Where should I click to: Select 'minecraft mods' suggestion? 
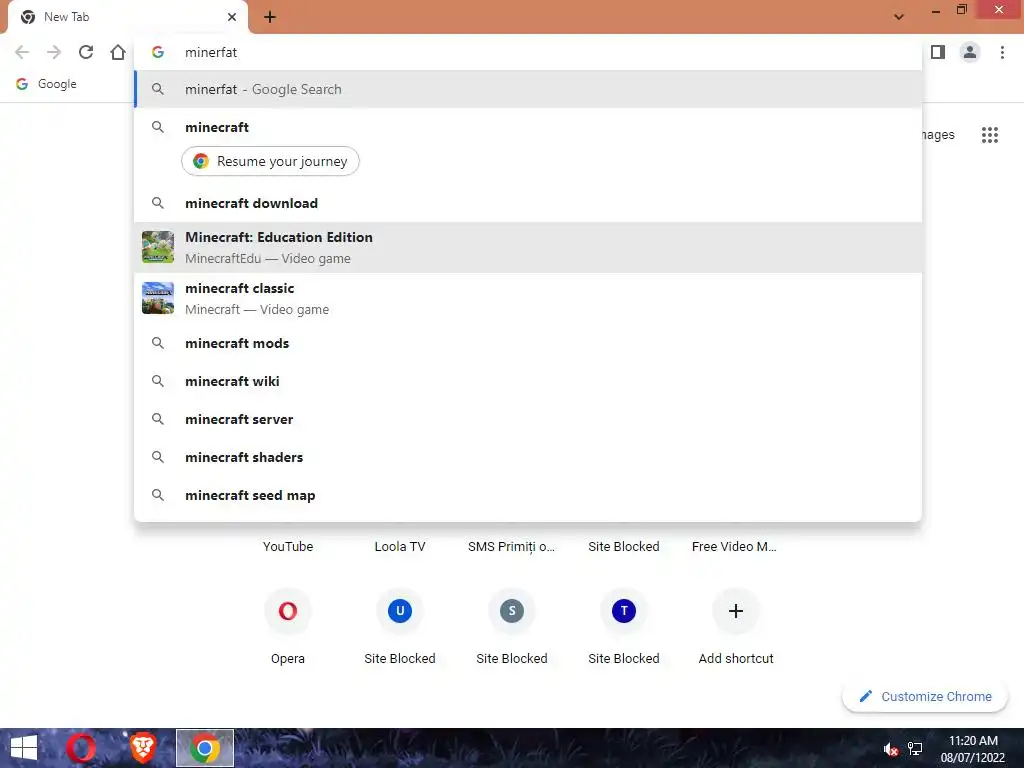[528, 344]
